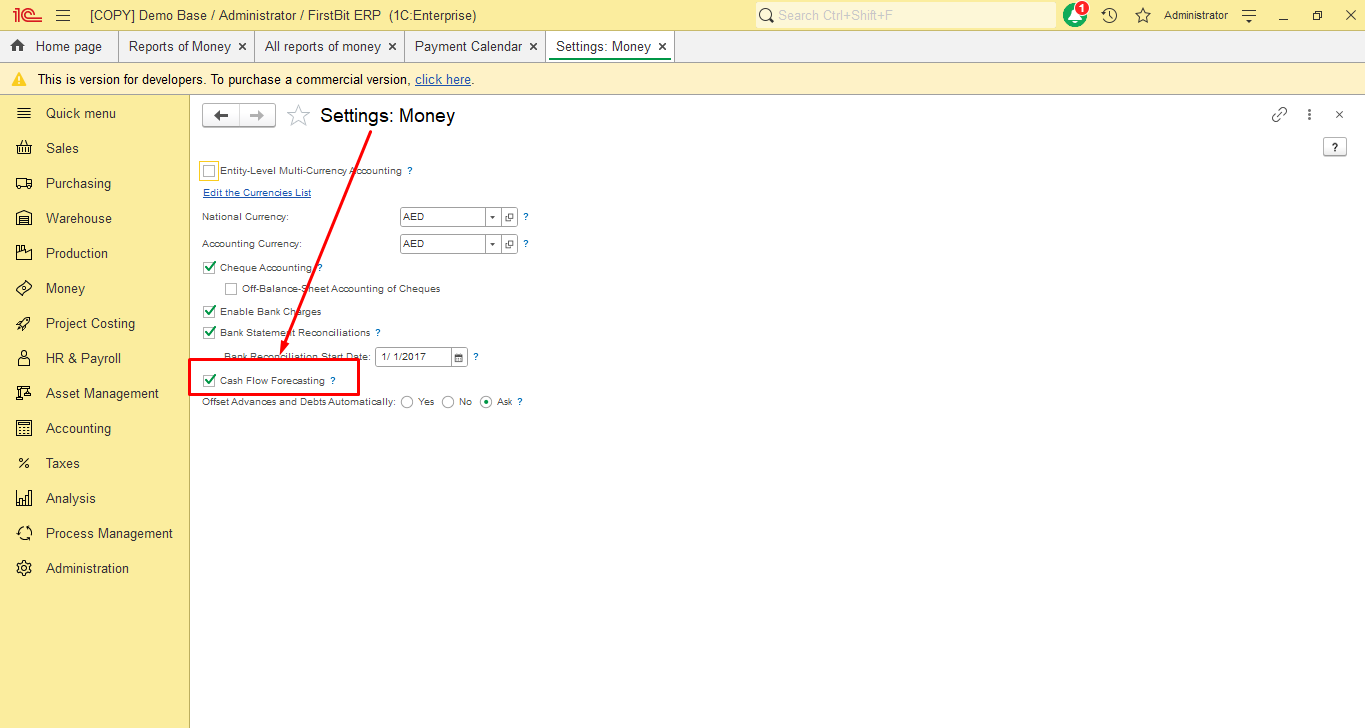Expand the Accounting Currency dropdown arrow

click(x=492, y=244)
